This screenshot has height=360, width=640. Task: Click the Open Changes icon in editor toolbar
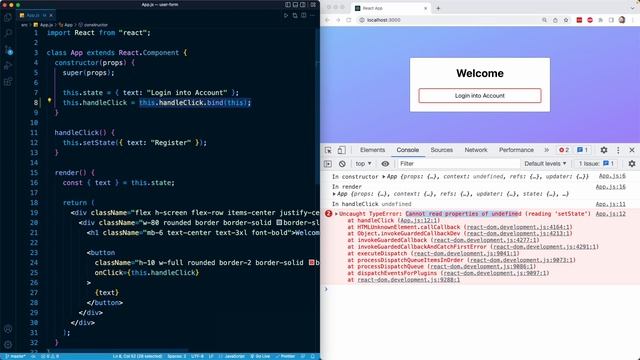295,16
